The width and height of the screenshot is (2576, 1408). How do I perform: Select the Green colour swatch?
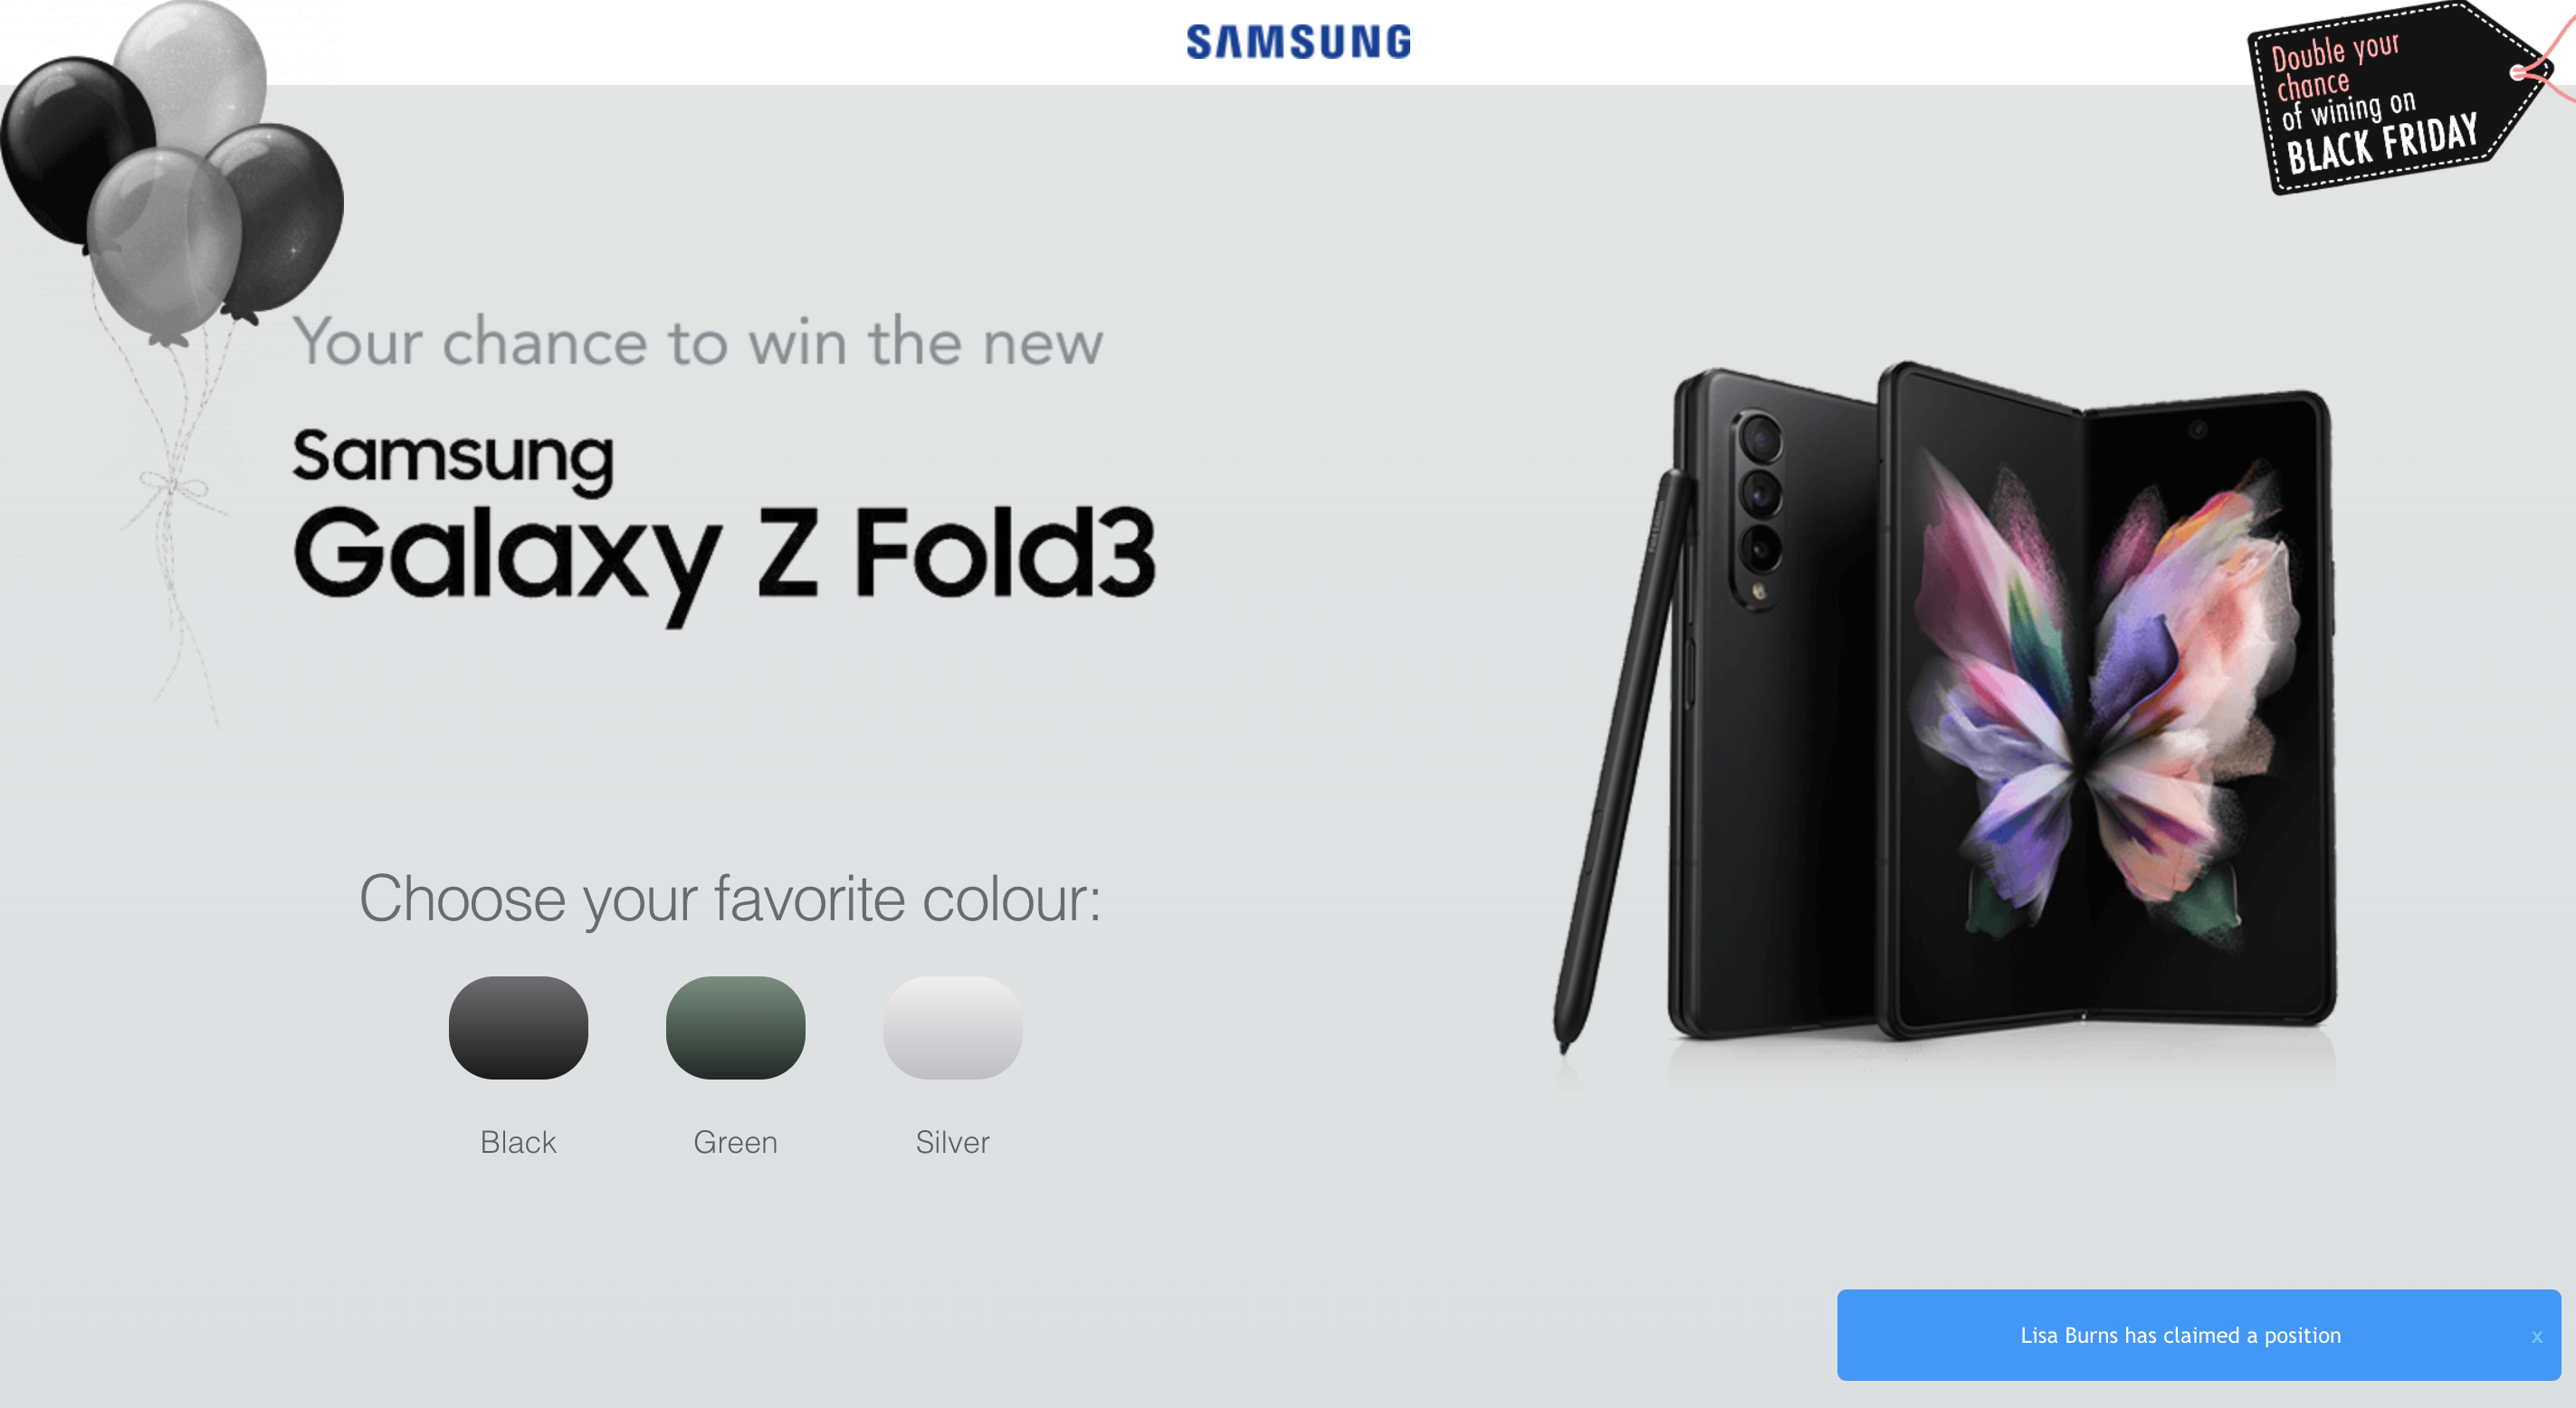pos(735,1027)
